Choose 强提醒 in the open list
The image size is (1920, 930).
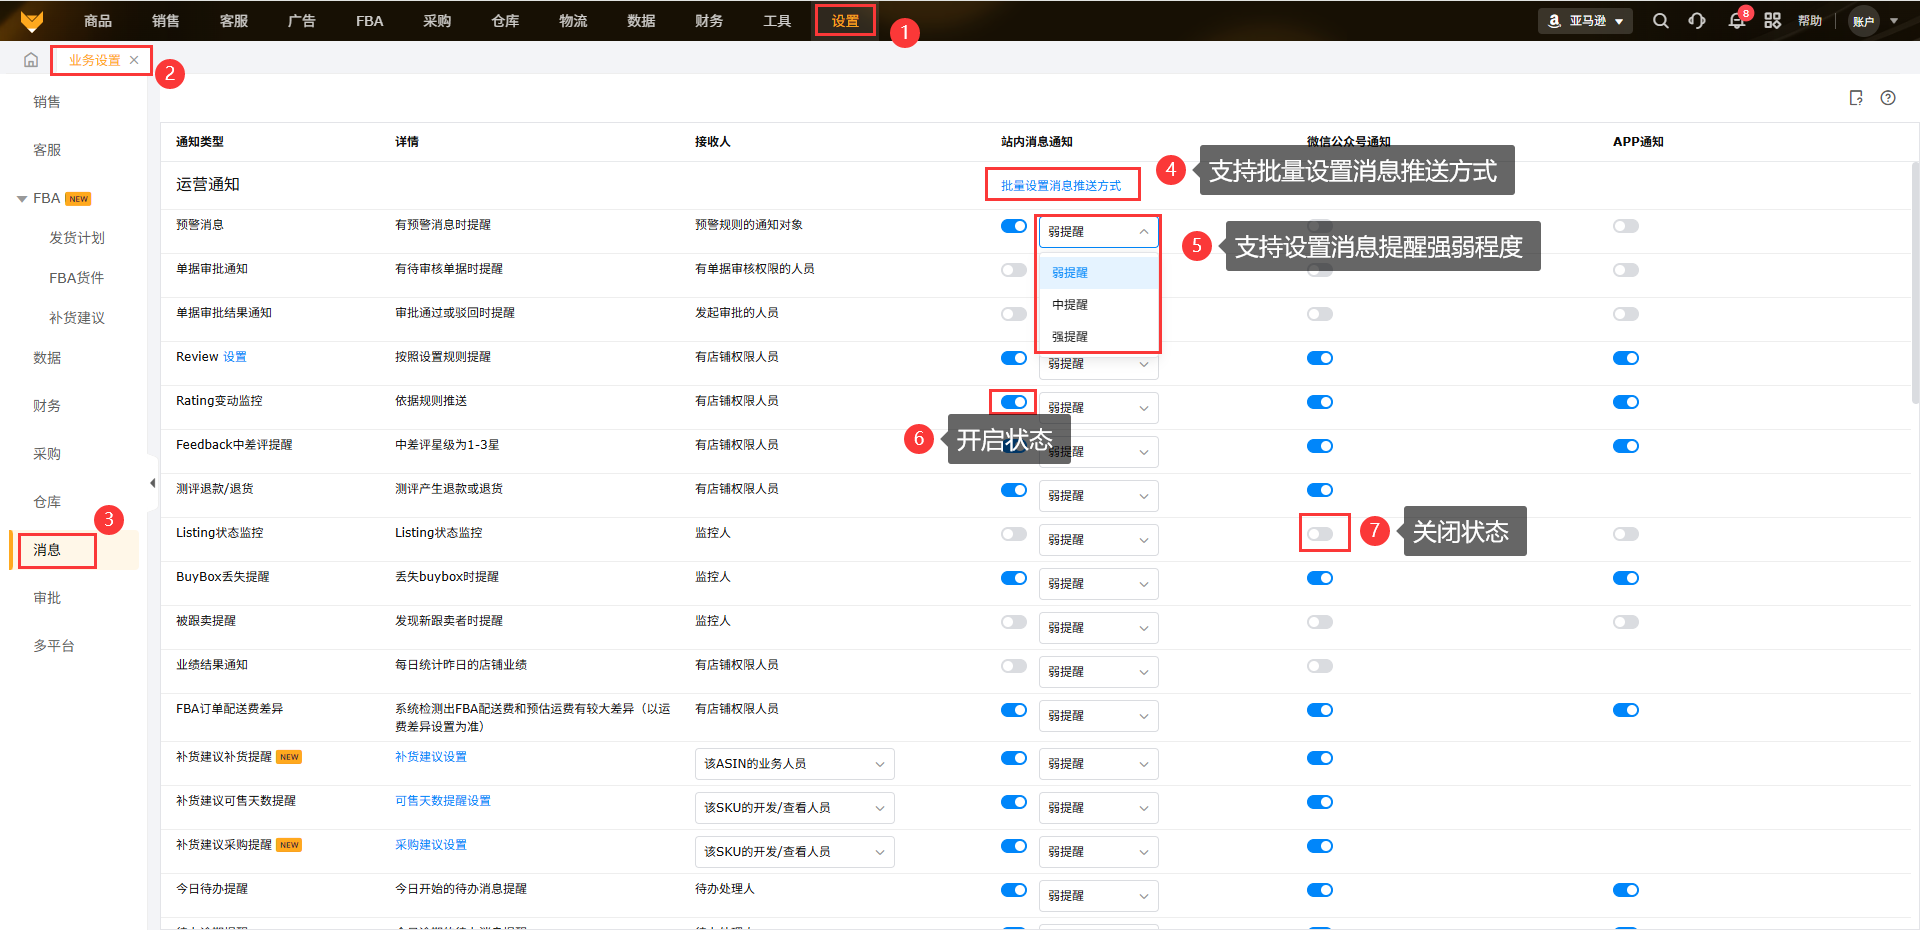click(1098, 337)
